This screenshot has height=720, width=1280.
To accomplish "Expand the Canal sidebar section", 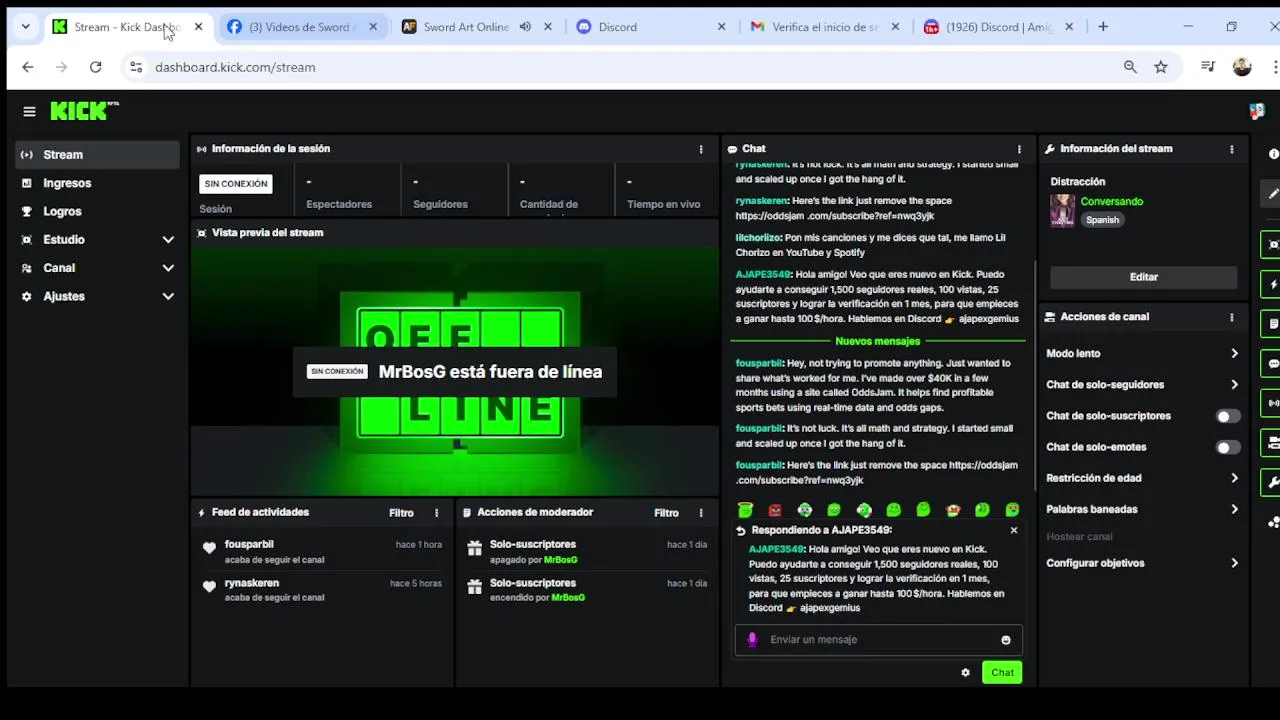I will pos(97,268).
